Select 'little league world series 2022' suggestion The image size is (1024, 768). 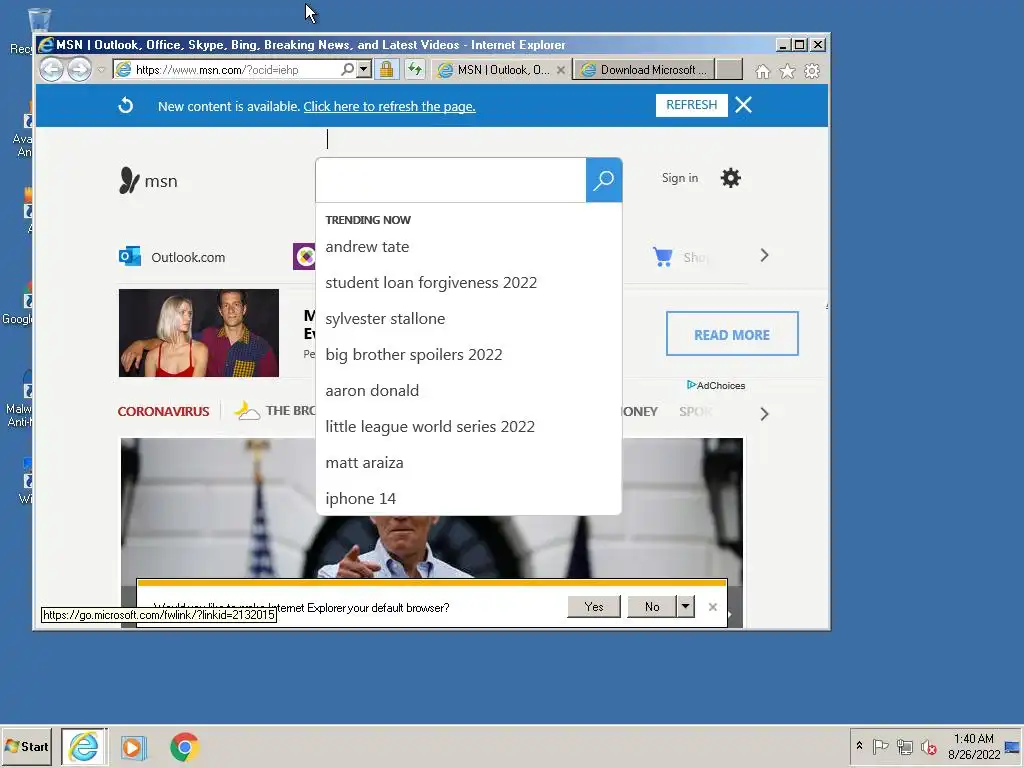coord(430,426)
